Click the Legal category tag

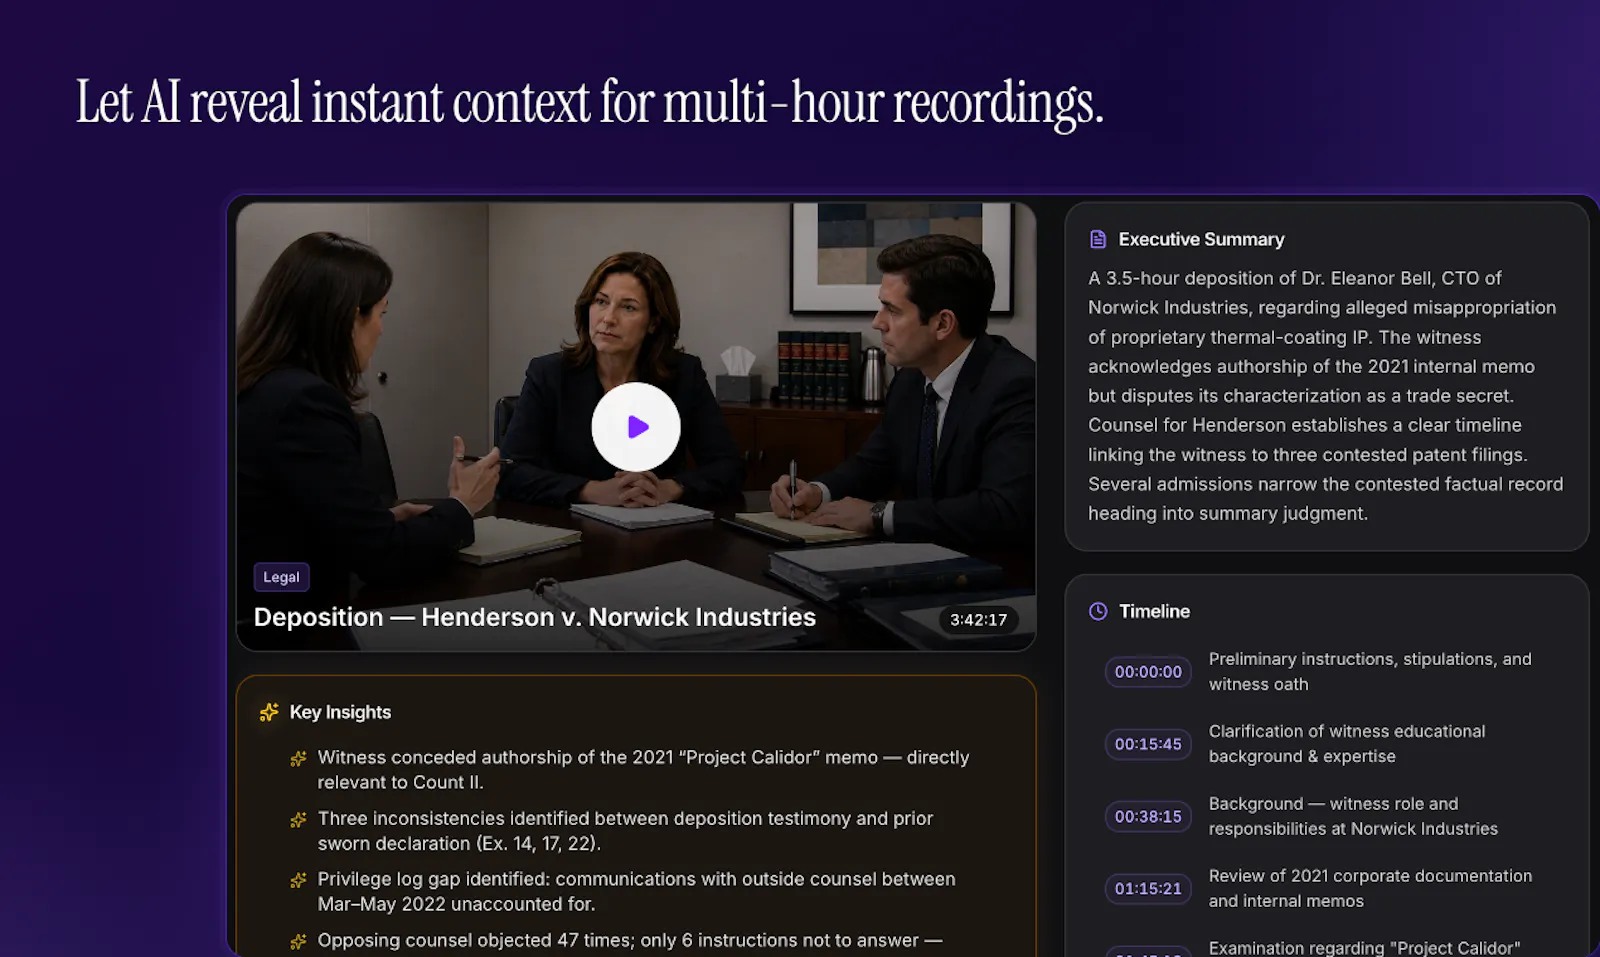[x=281, y=577]
